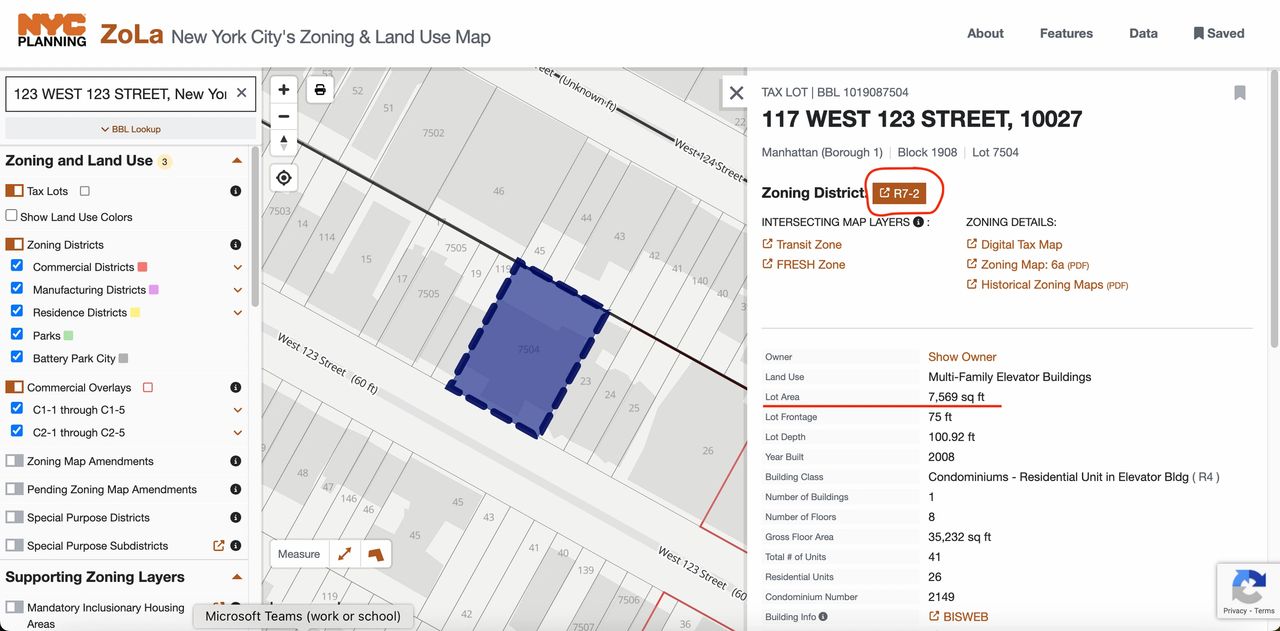This screenshot has width=1280, height=631.
Task: Open the Data menu item
Action: point(1143,33)
